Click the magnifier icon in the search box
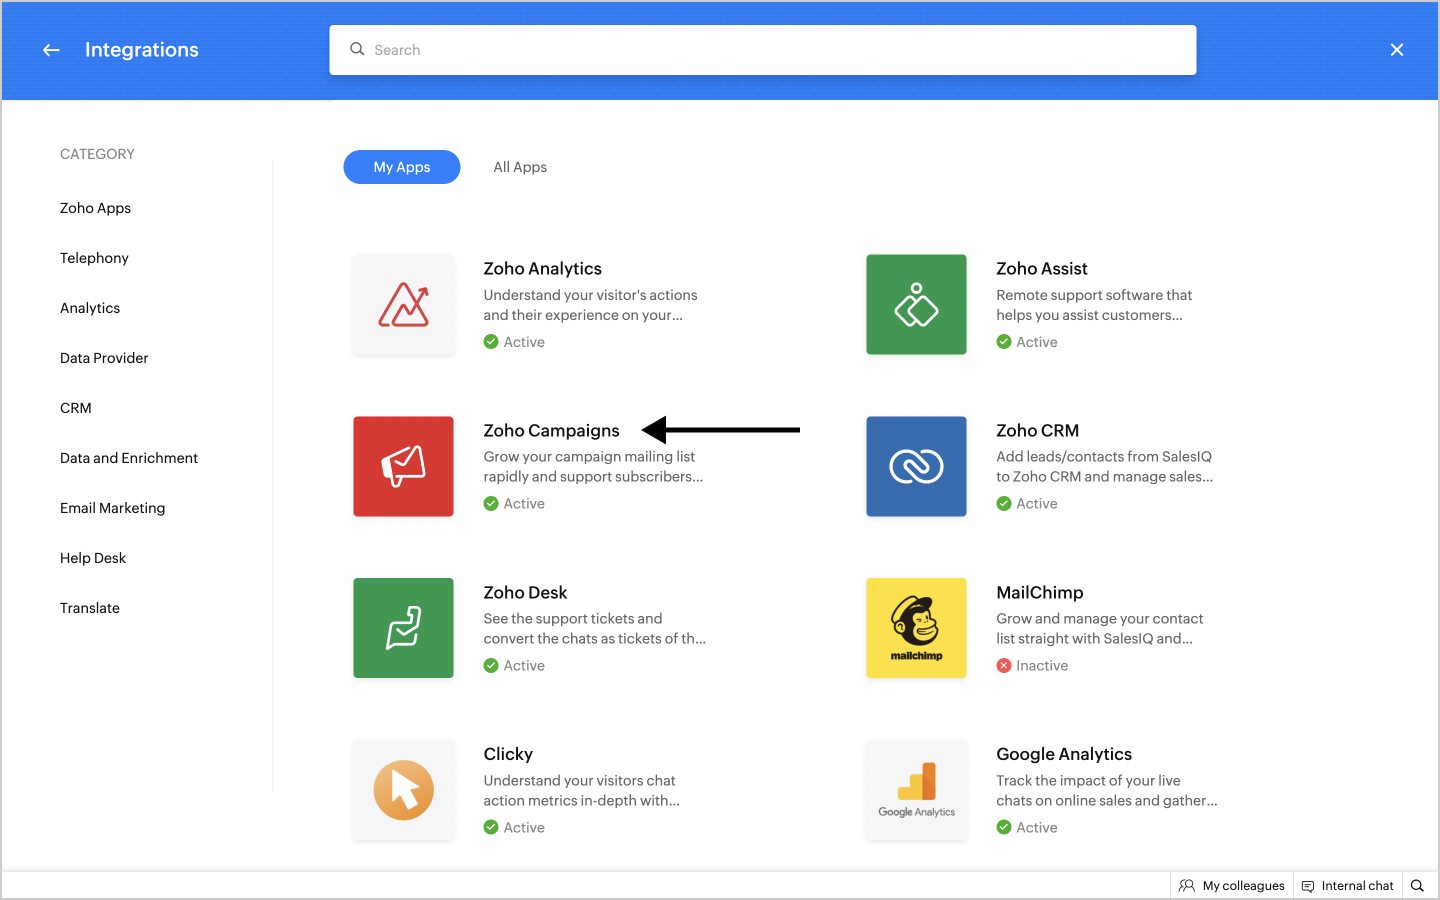The image size is (1440, 900). pos(357,49)
